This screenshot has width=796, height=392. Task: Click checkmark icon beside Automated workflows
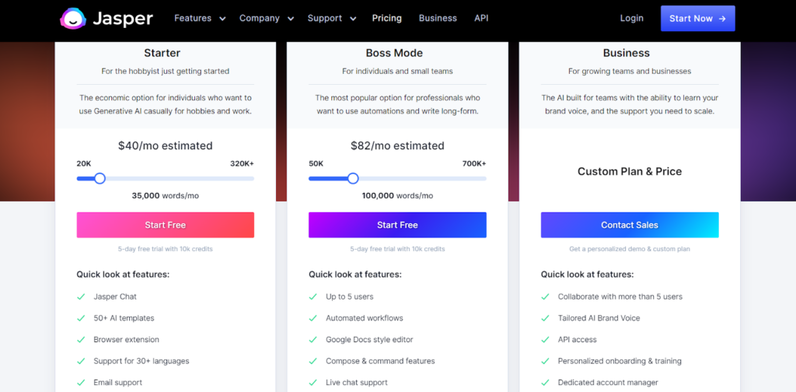point(313,318)
